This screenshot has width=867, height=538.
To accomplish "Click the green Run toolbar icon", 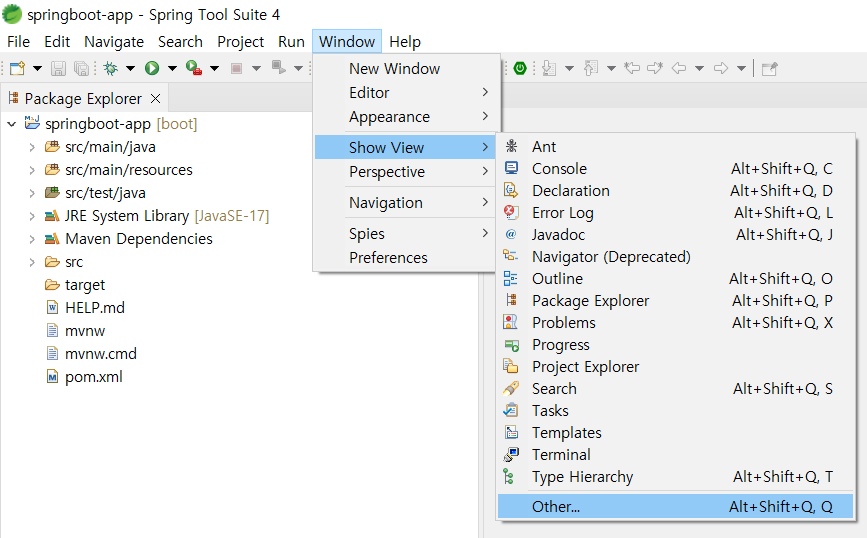I will (152, 68).
